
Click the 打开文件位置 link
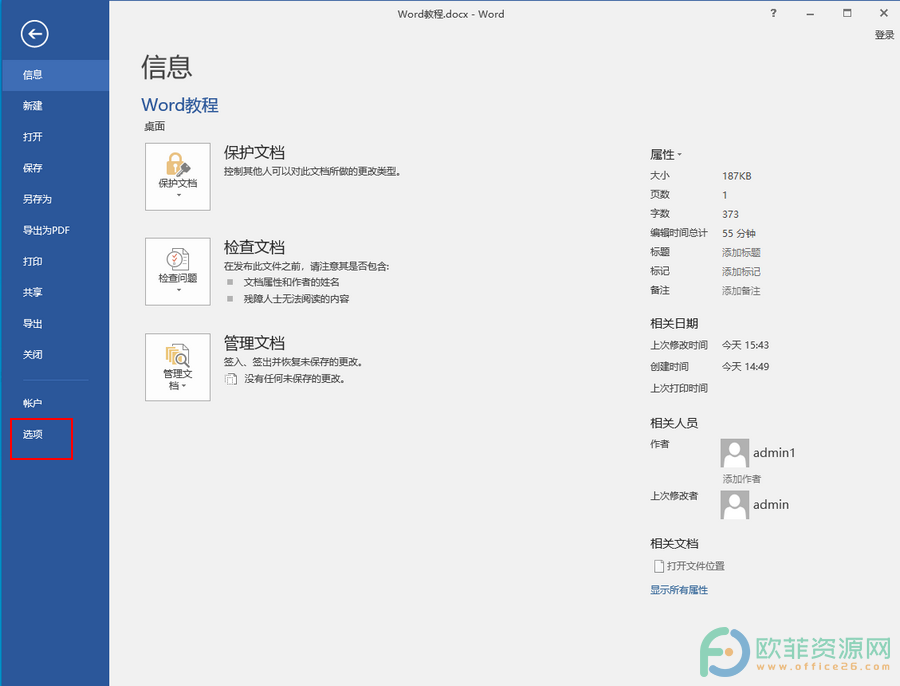(x=696, y=566)
